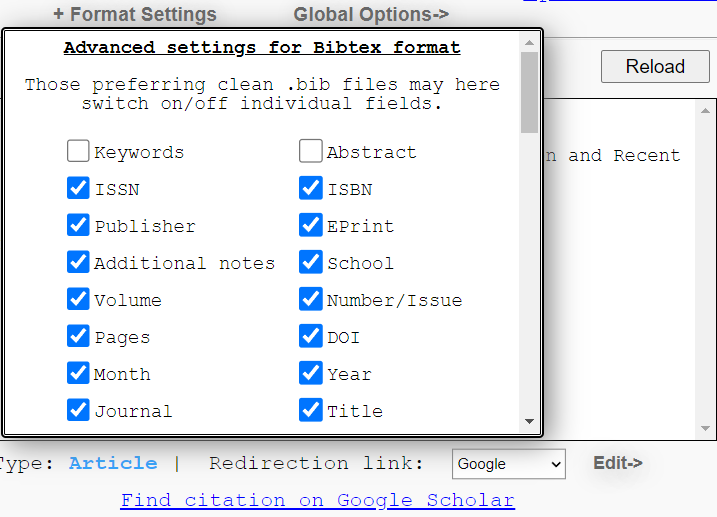The width and height of the screenshot is (717, 517).
Task: Uncheck the ISBN checkbox
Action: (x=310, y=188)
